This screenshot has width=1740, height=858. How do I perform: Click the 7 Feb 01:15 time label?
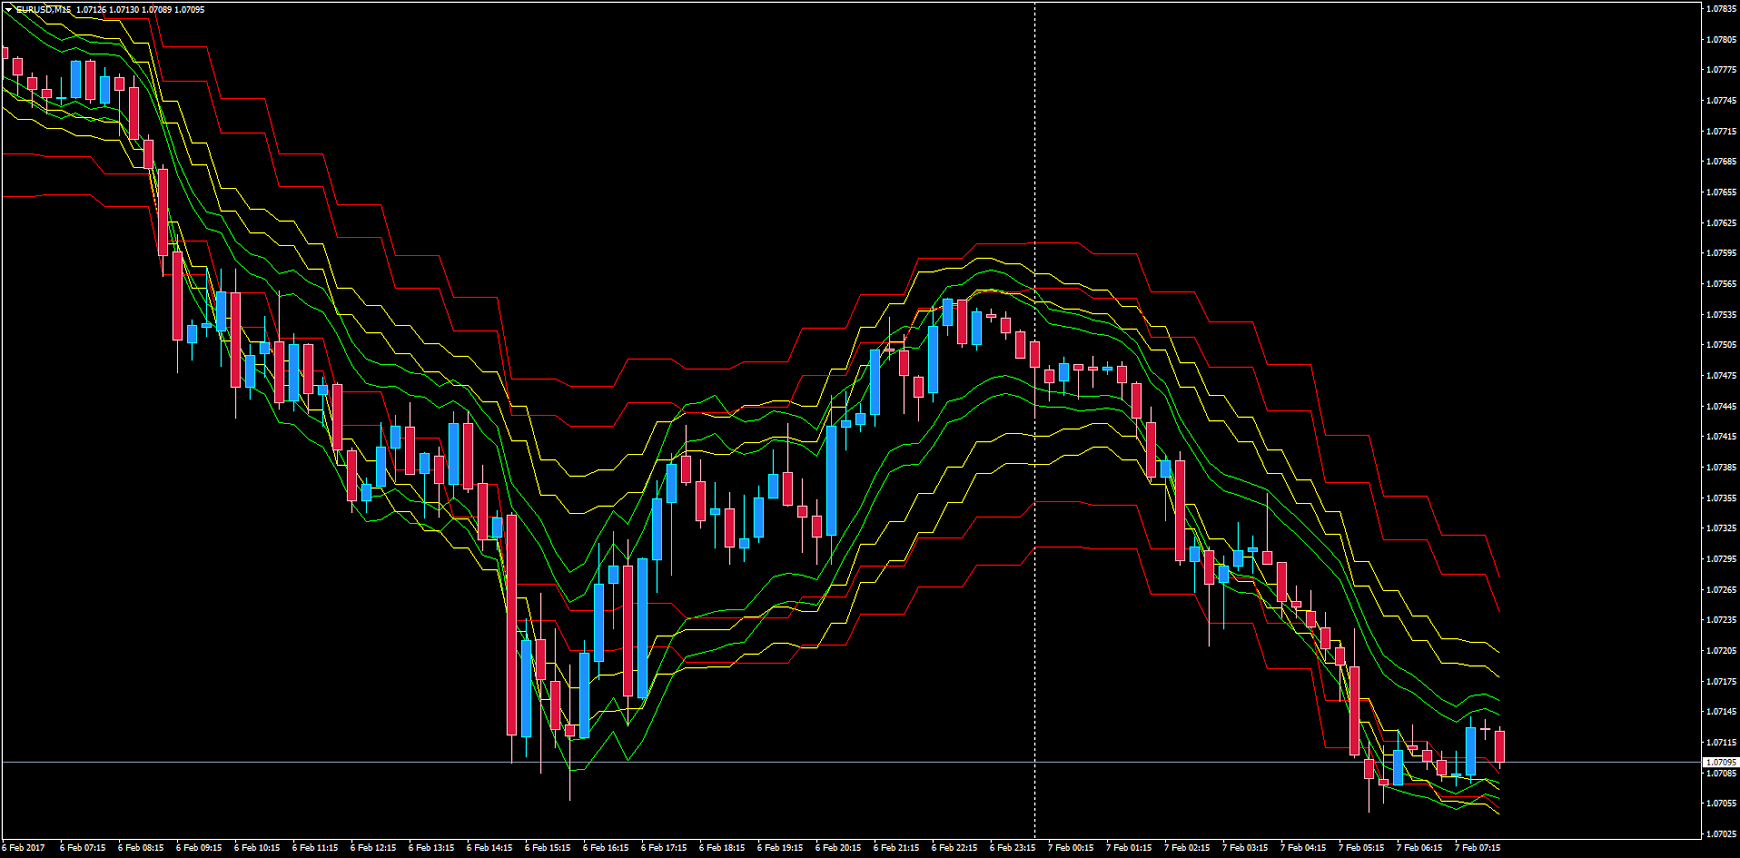pos(1129,848)
